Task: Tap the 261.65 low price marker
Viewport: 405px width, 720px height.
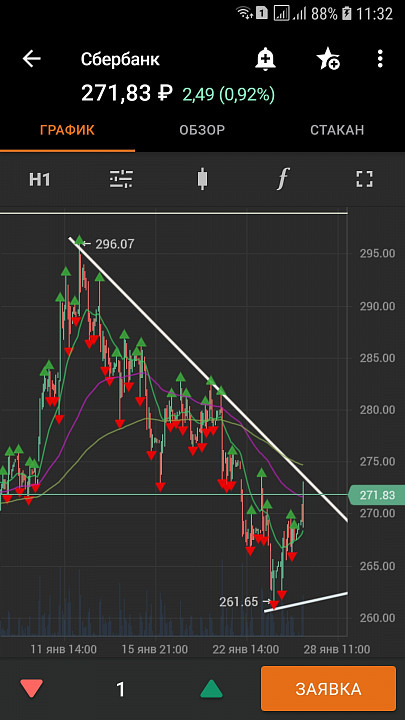Action: (238, 602)
